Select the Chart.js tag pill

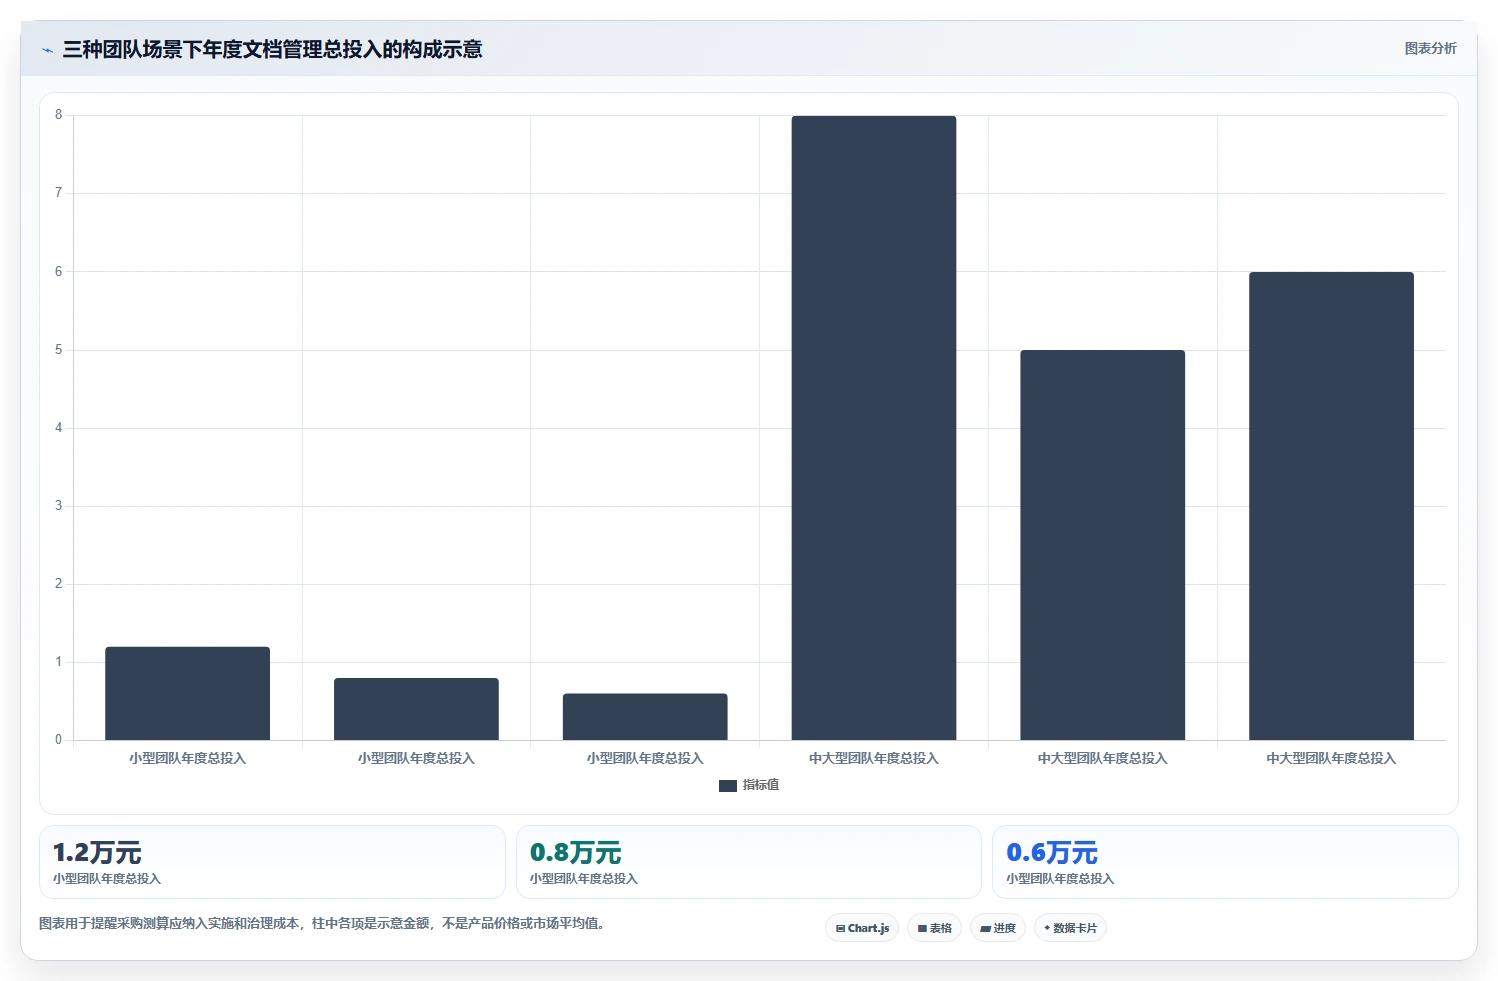862,928
